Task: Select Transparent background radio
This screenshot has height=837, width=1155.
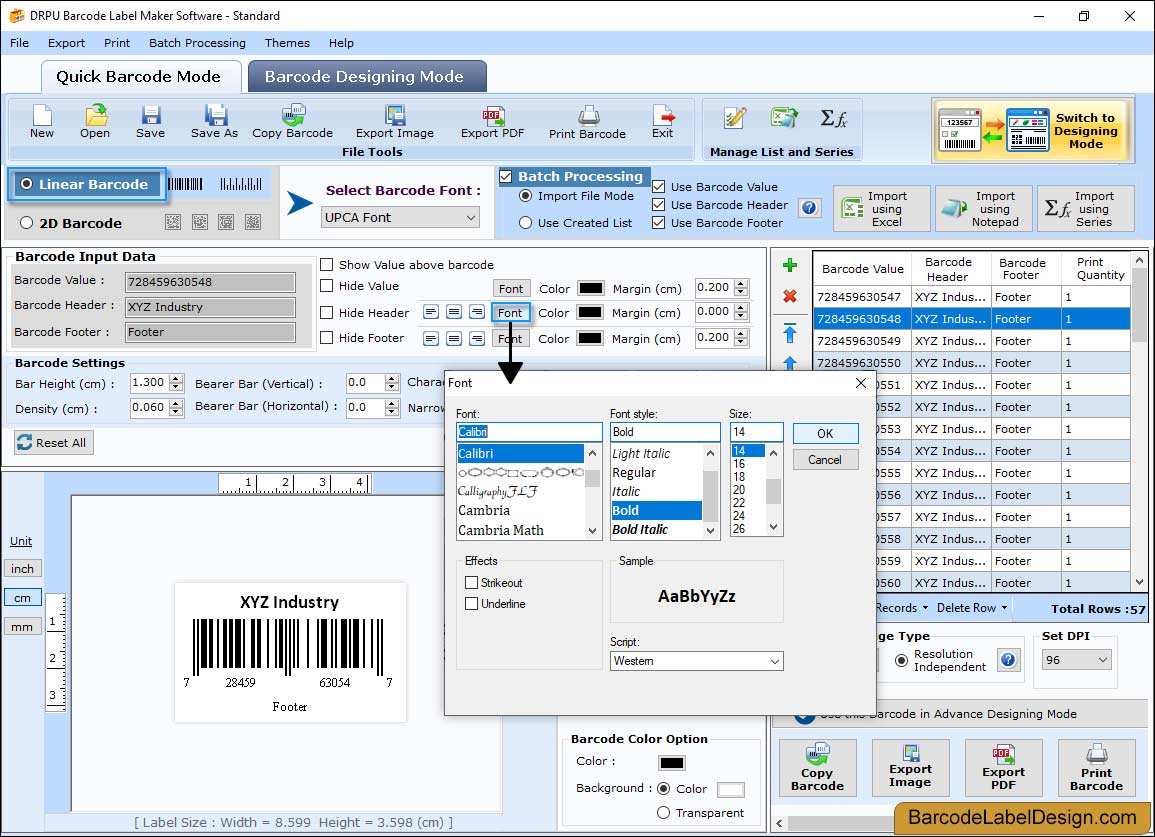Action: point(663,813)
